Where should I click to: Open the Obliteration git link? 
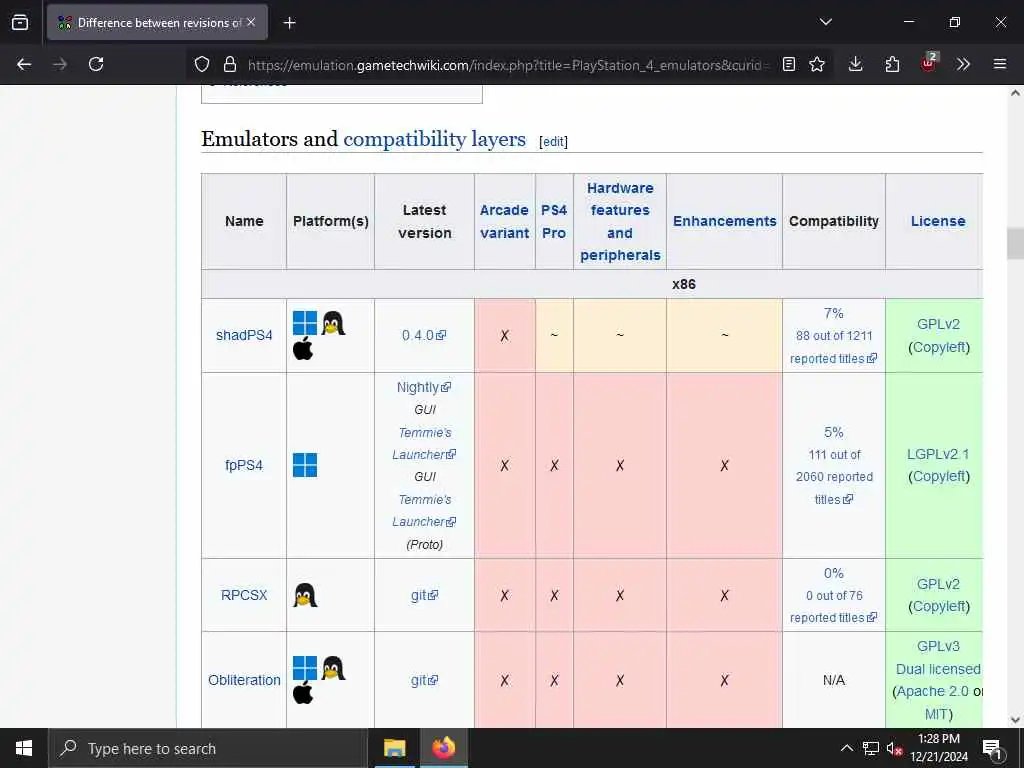pos(424,680)
